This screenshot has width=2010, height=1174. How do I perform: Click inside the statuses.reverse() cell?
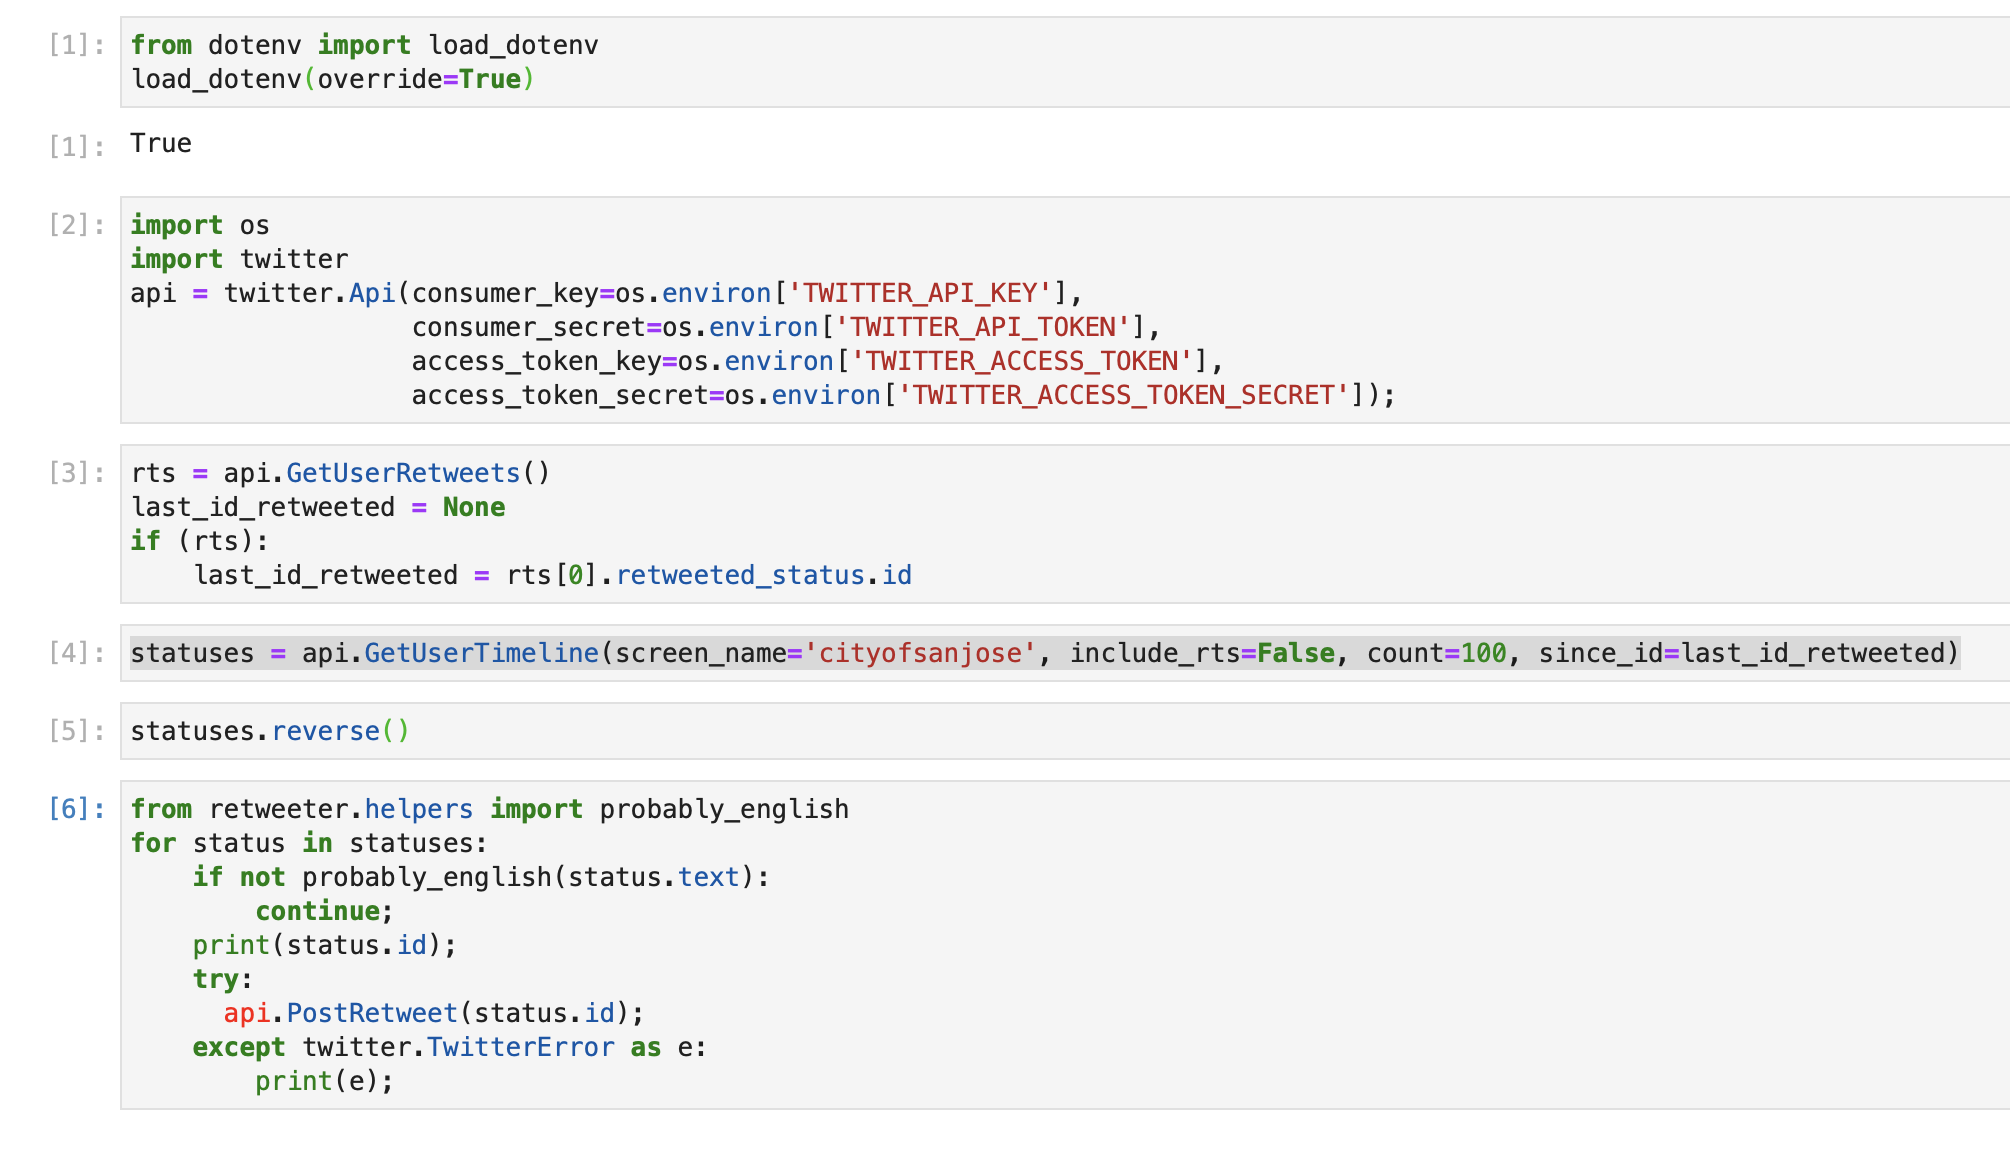tap(270, 731)
